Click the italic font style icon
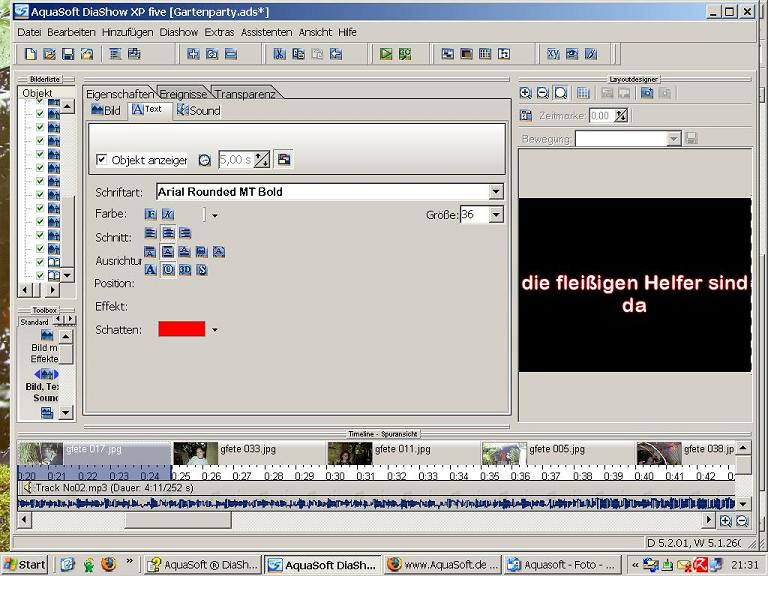The image size is (768, 600). click(168, 214)
